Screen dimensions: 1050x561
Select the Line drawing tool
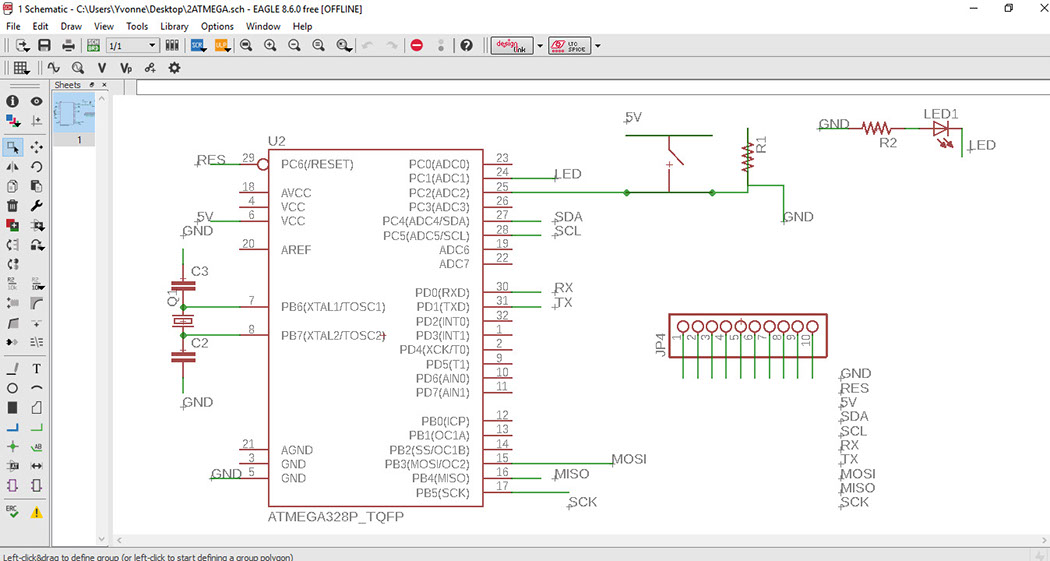pyautogui.click(x=12, y=368)
